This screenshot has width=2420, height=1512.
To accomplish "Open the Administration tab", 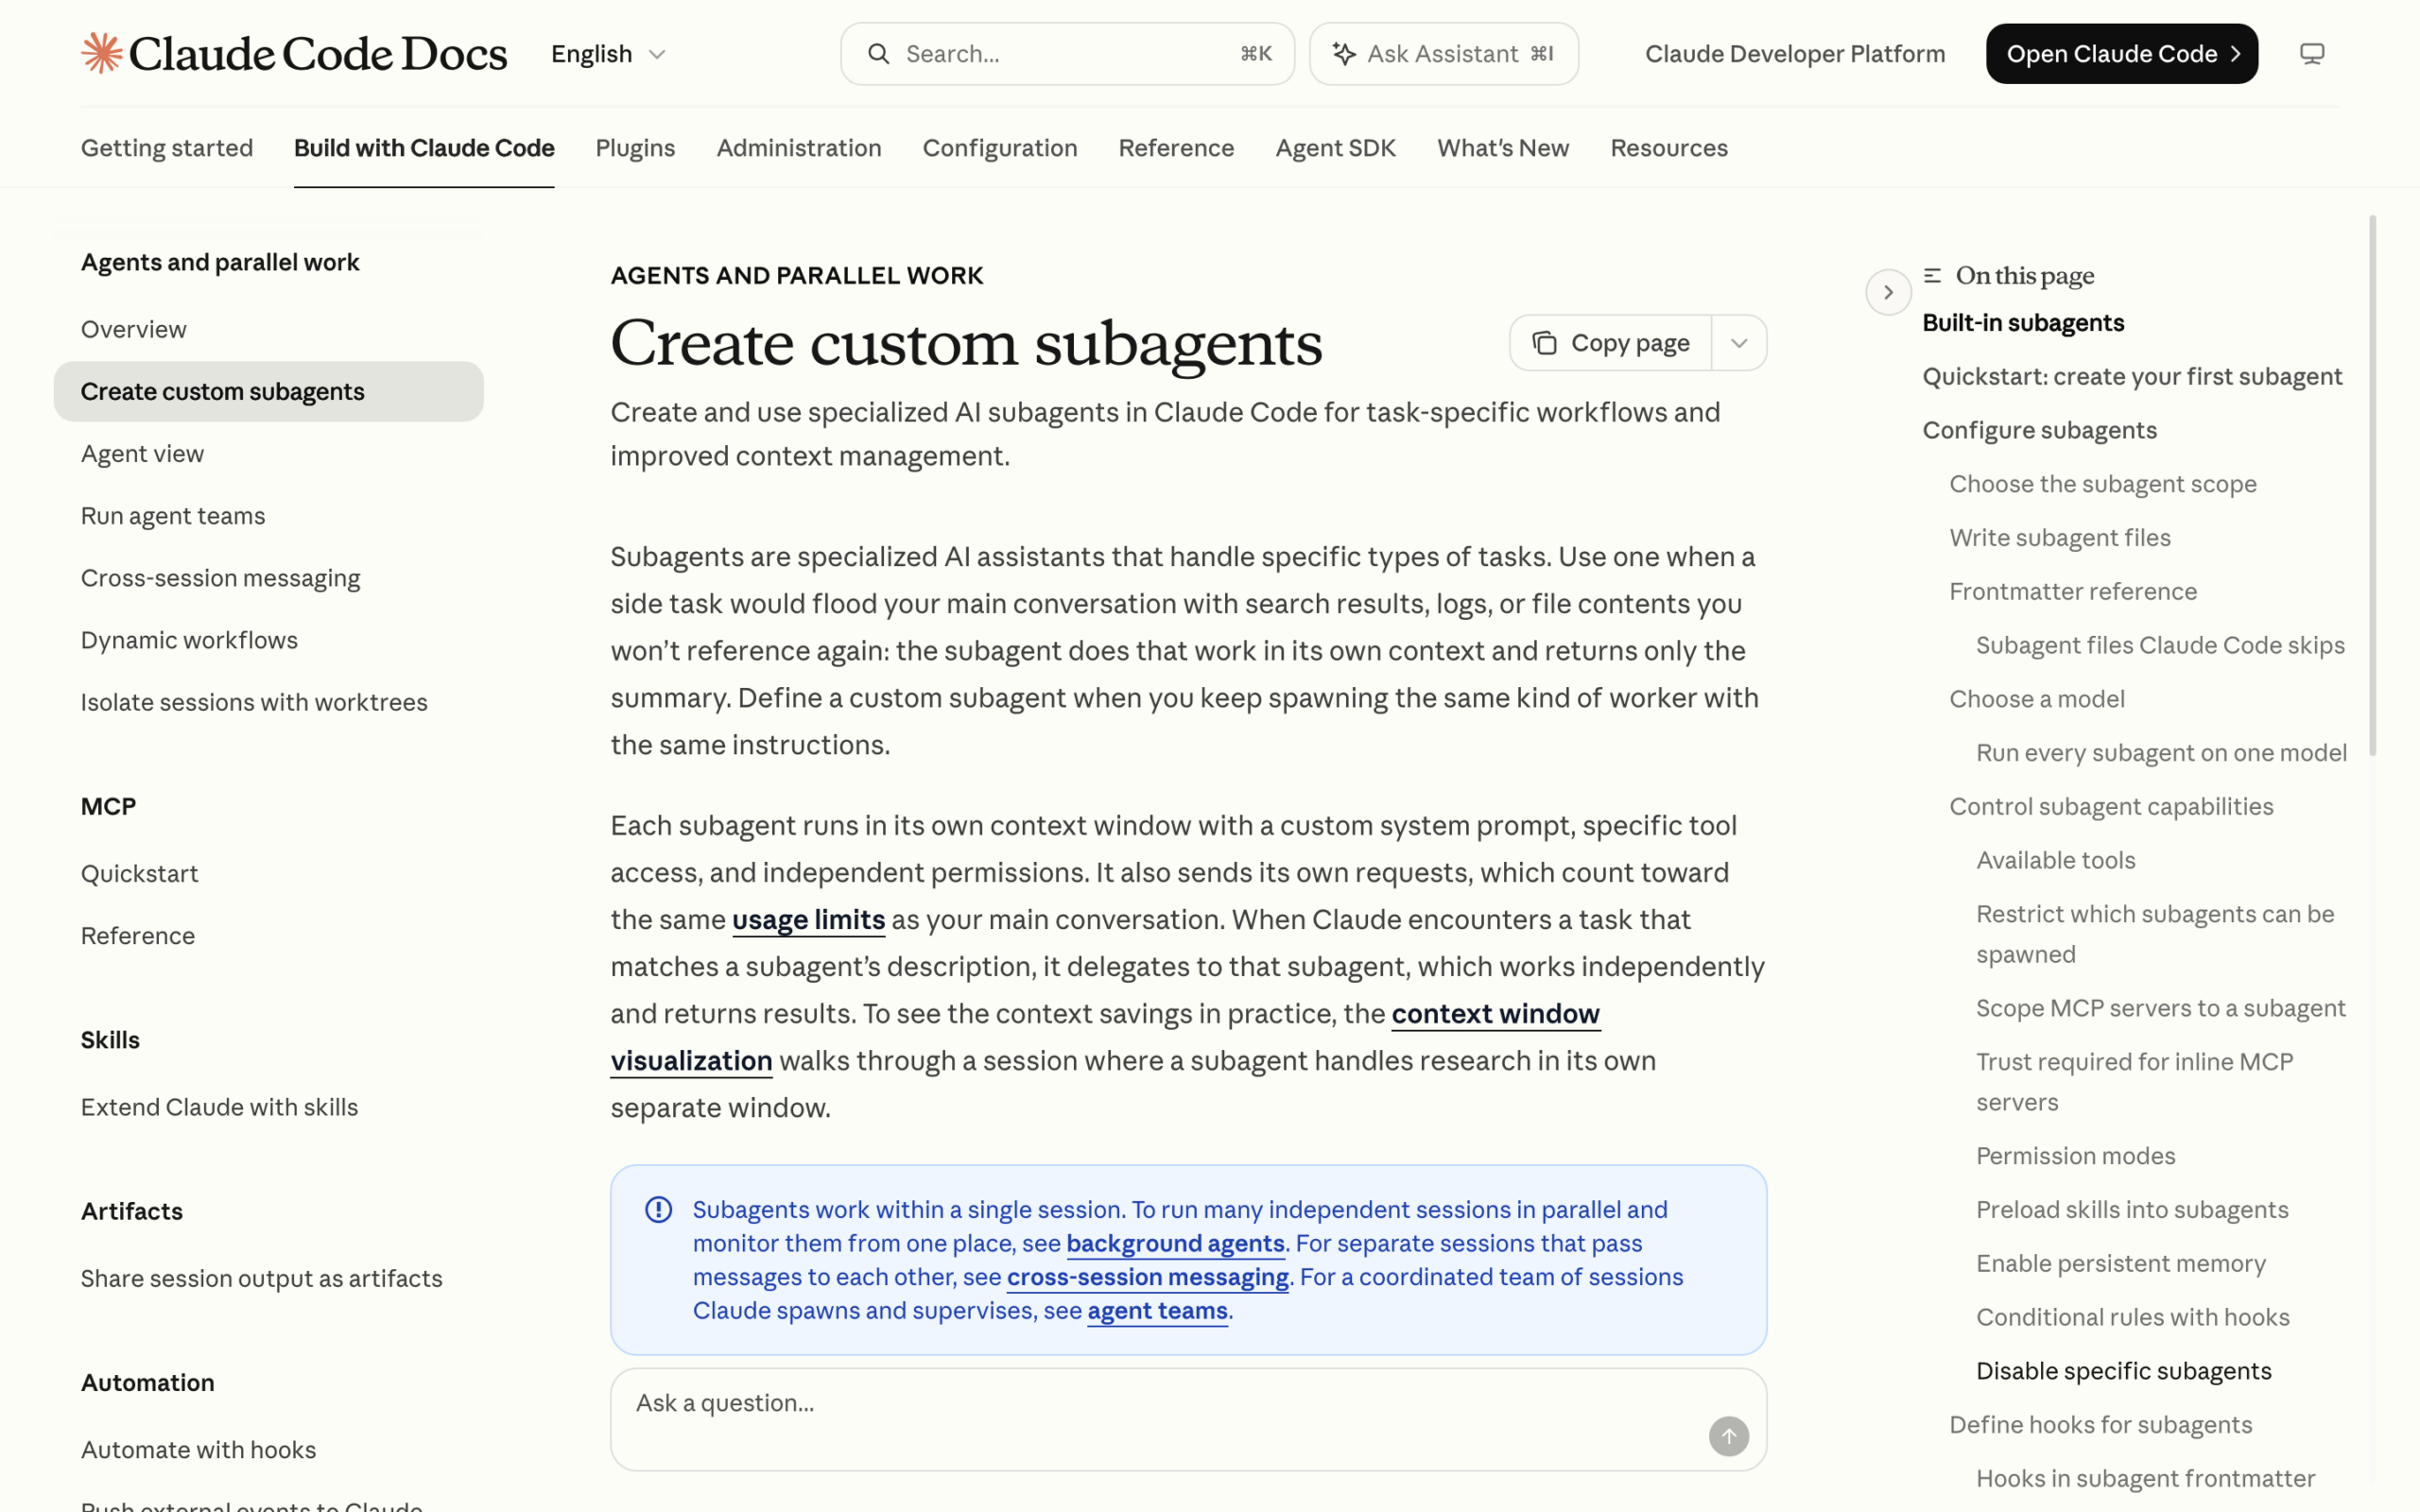I will pyautogui.click(x=799, y=148).
